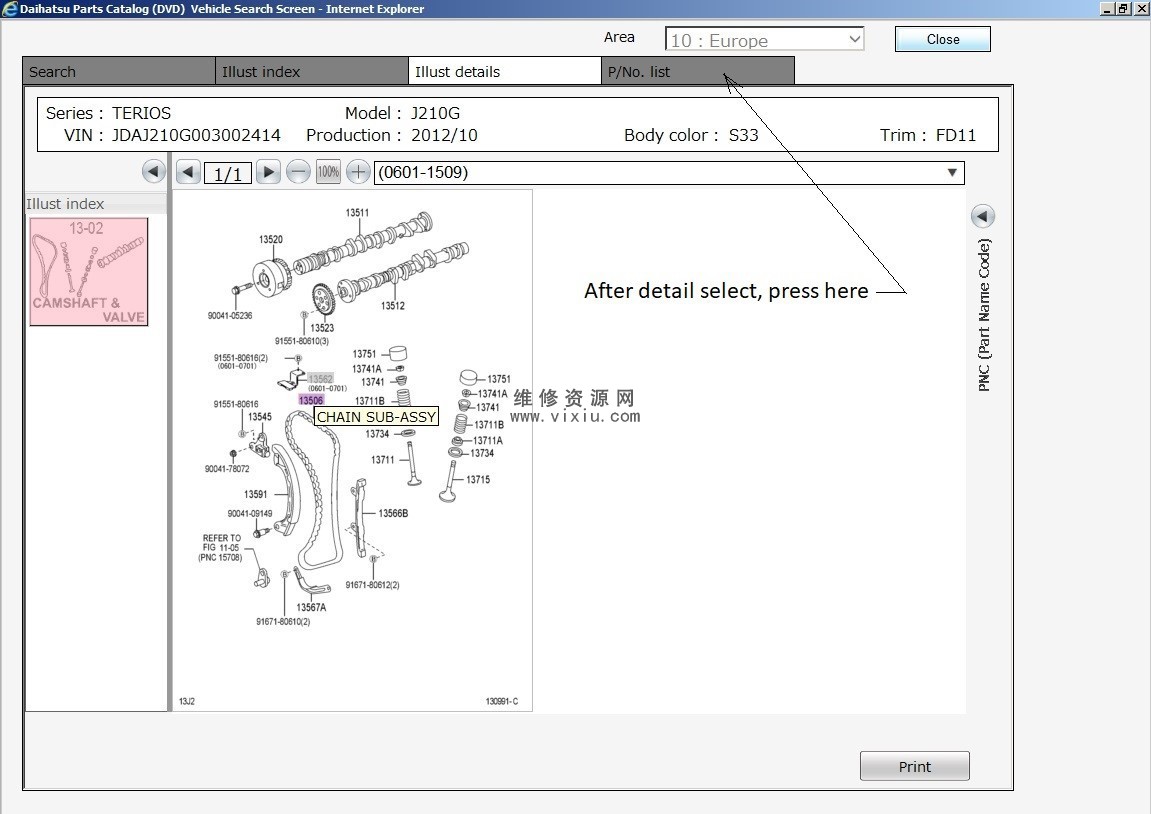
Task: Click the VIN value JDAJ210G003002414
Action: [196, 135]
